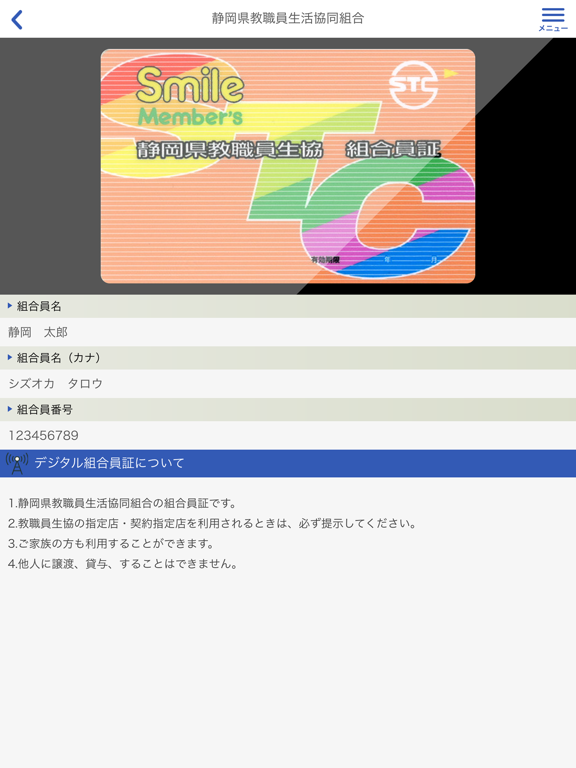Tap the antenna icon in blue bar
The width and height of the screenshot is (576, 768).
click(17, 463)
